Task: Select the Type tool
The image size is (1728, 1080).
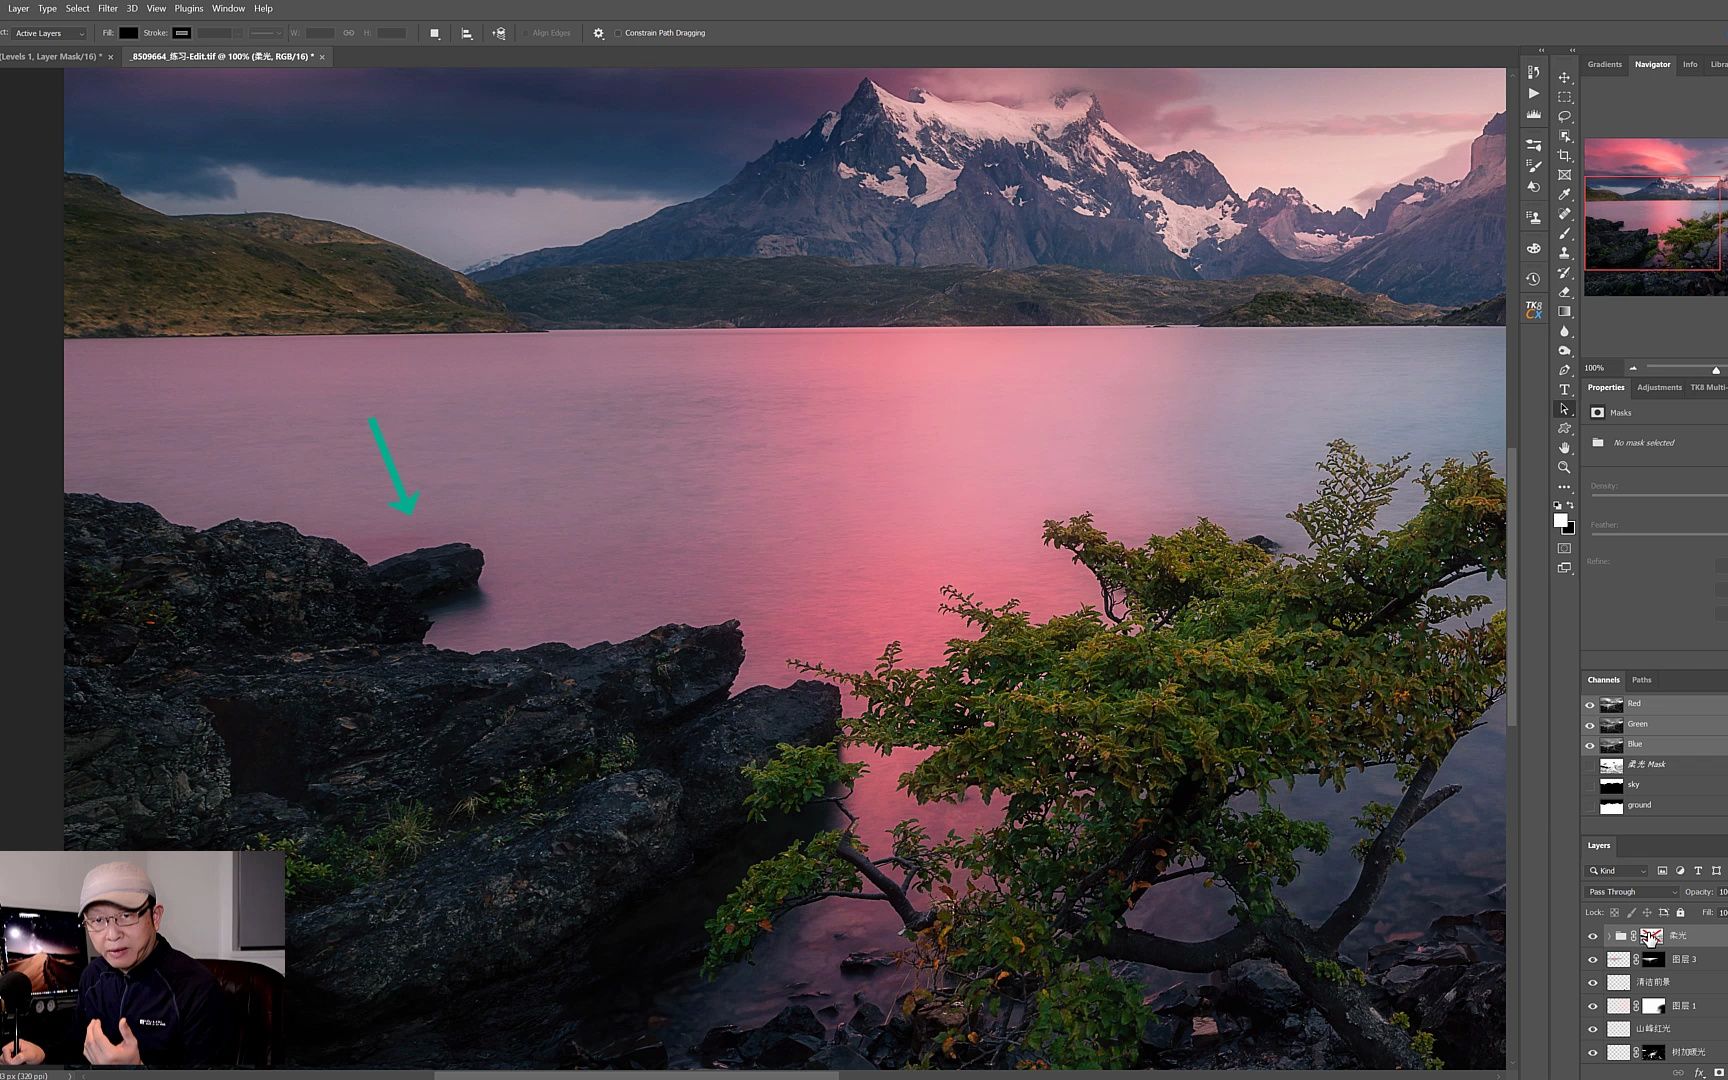Action: (1564, 390)
